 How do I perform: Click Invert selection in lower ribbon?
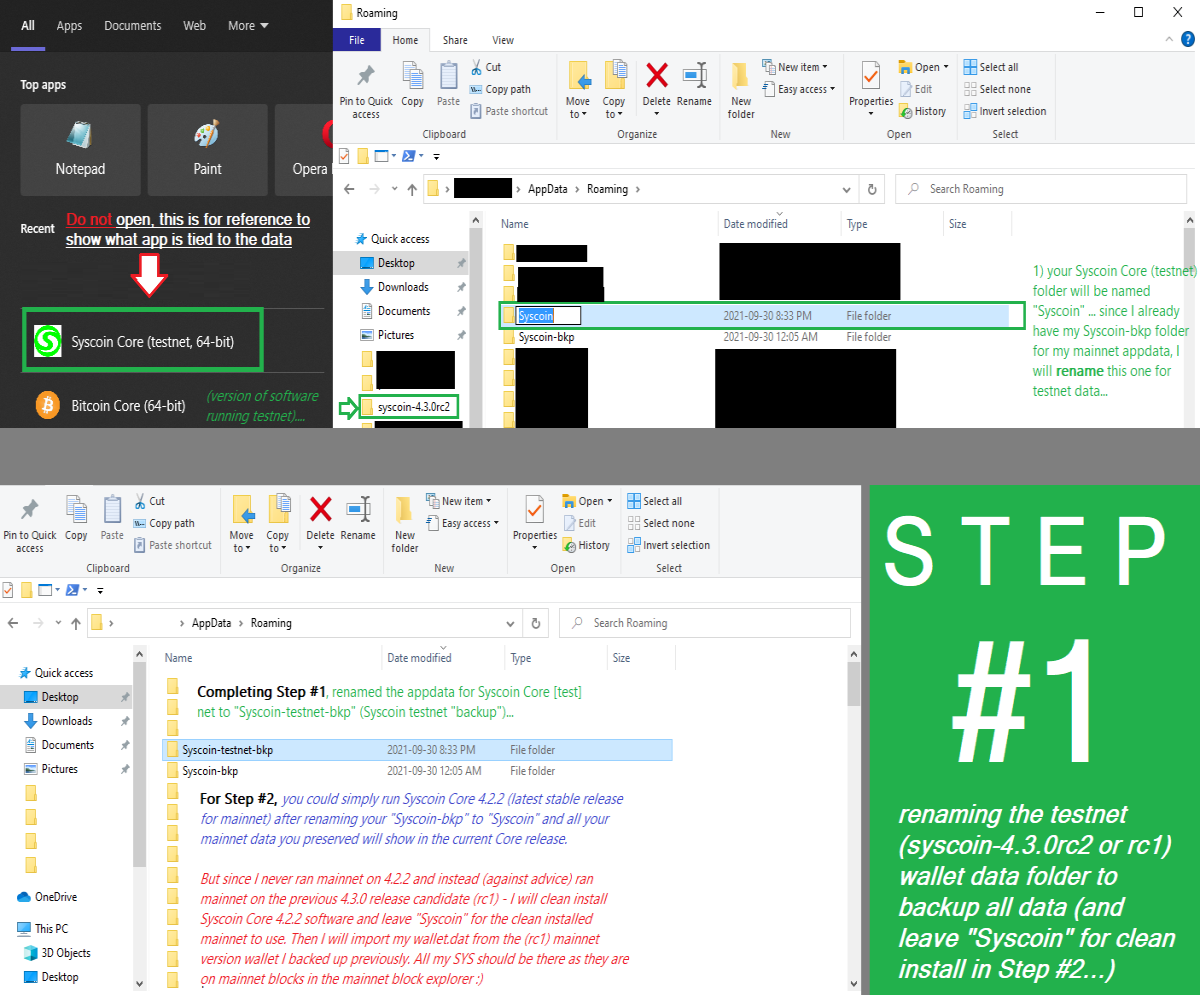tap(669, 545)
